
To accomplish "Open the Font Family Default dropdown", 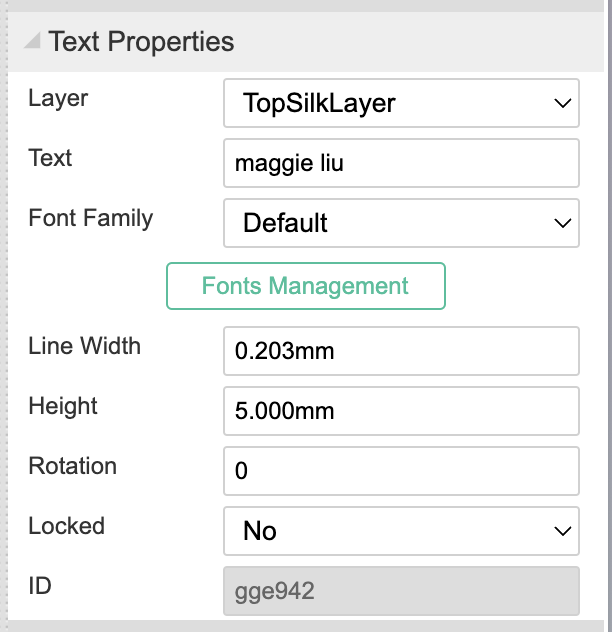I will tap(401, 223).
